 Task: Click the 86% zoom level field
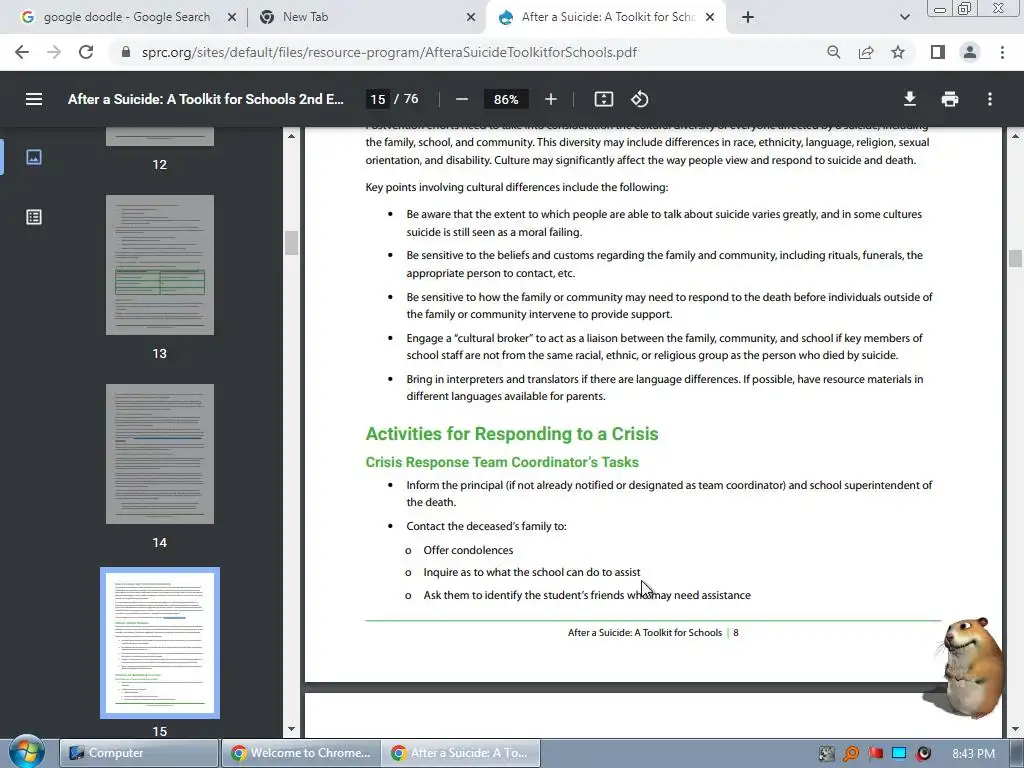506,99
